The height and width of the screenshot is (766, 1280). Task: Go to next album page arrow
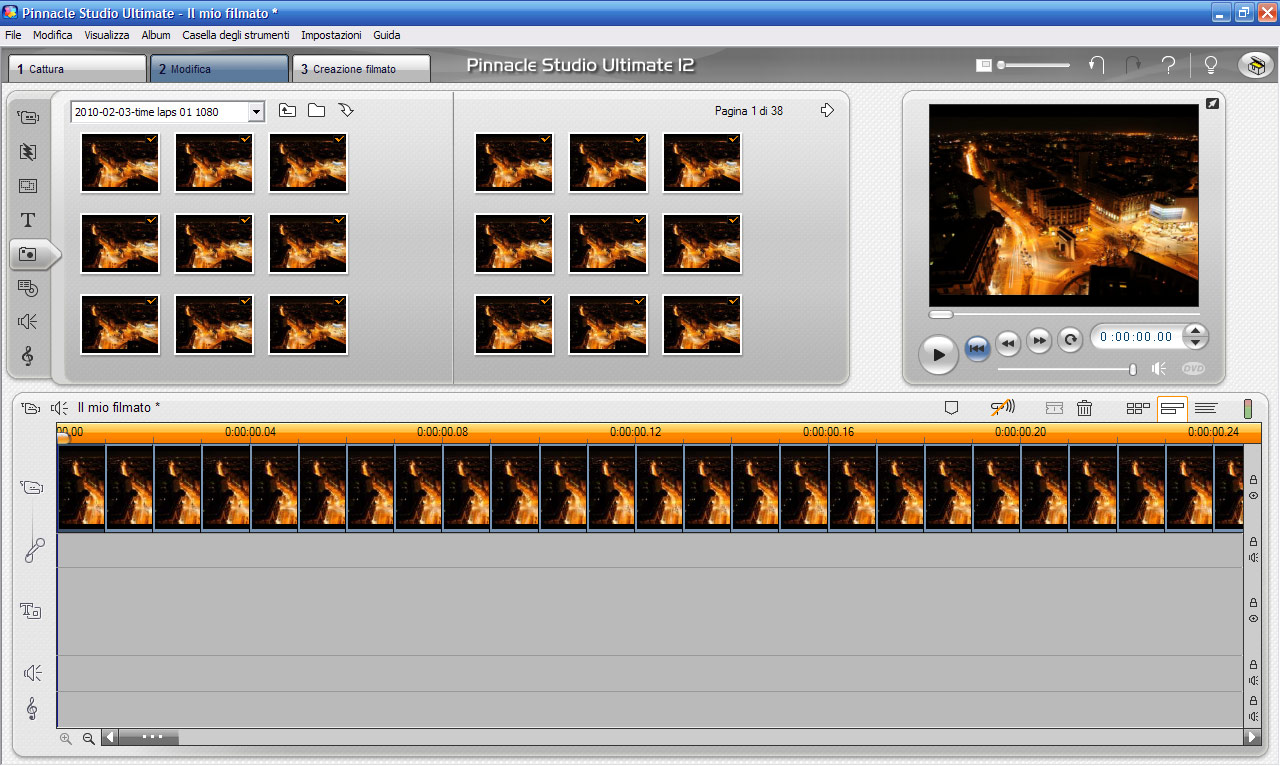click(827, 111)
